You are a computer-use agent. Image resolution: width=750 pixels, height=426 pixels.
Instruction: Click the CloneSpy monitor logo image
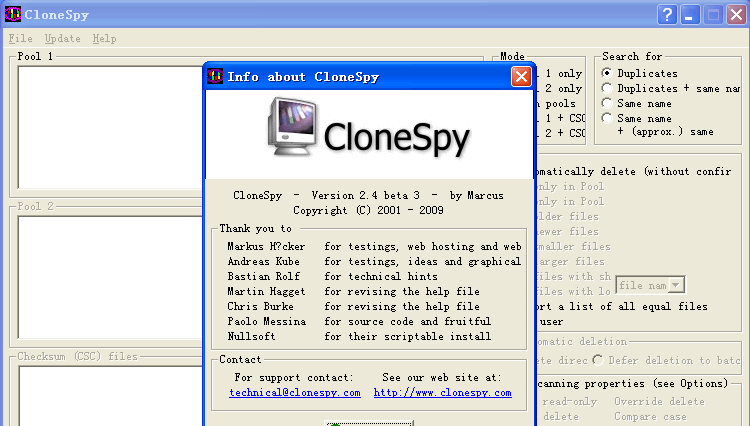pos(292,126)
